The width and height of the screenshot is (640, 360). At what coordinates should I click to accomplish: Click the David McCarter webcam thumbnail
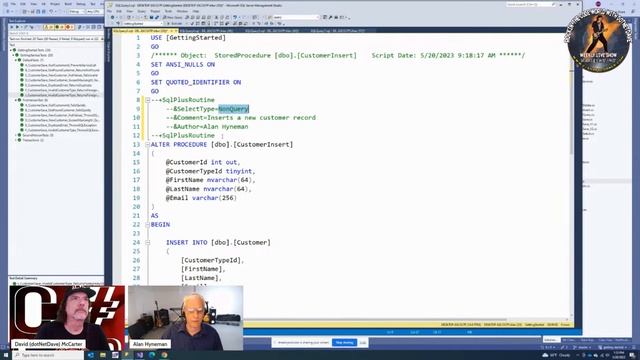67,318
